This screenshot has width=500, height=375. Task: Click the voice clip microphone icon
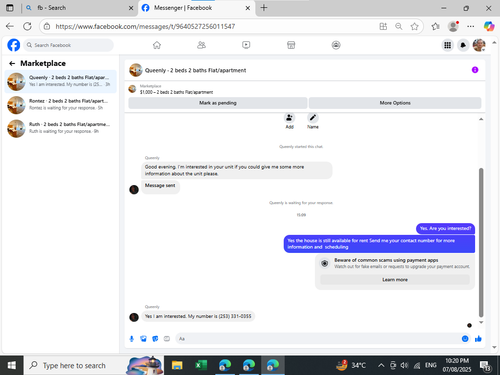(x=132, y=339)
